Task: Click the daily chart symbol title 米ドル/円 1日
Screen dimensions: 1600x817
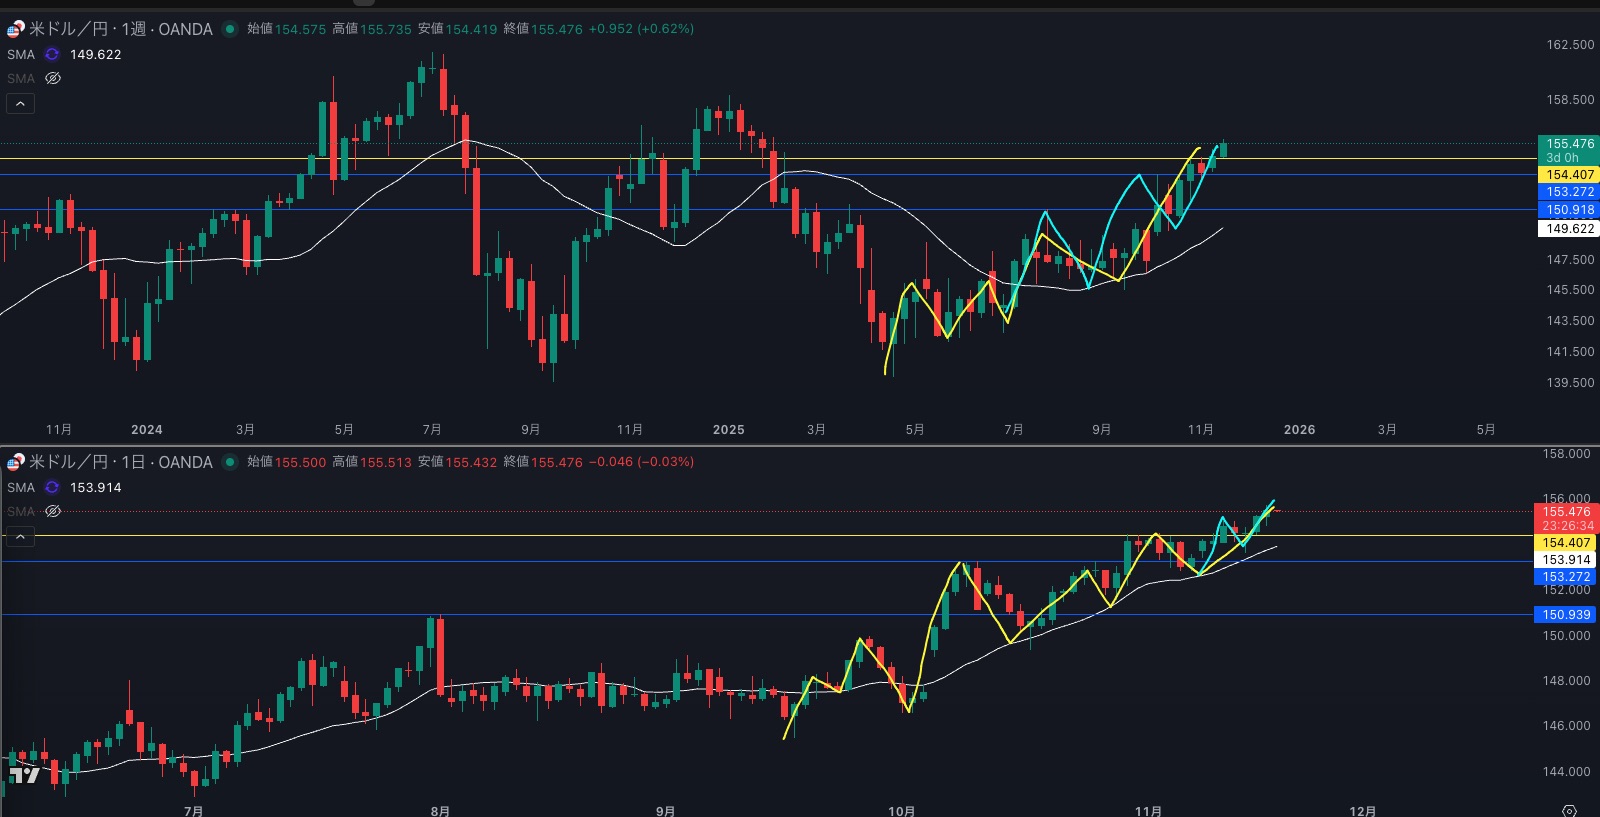Action: point(120,462)
